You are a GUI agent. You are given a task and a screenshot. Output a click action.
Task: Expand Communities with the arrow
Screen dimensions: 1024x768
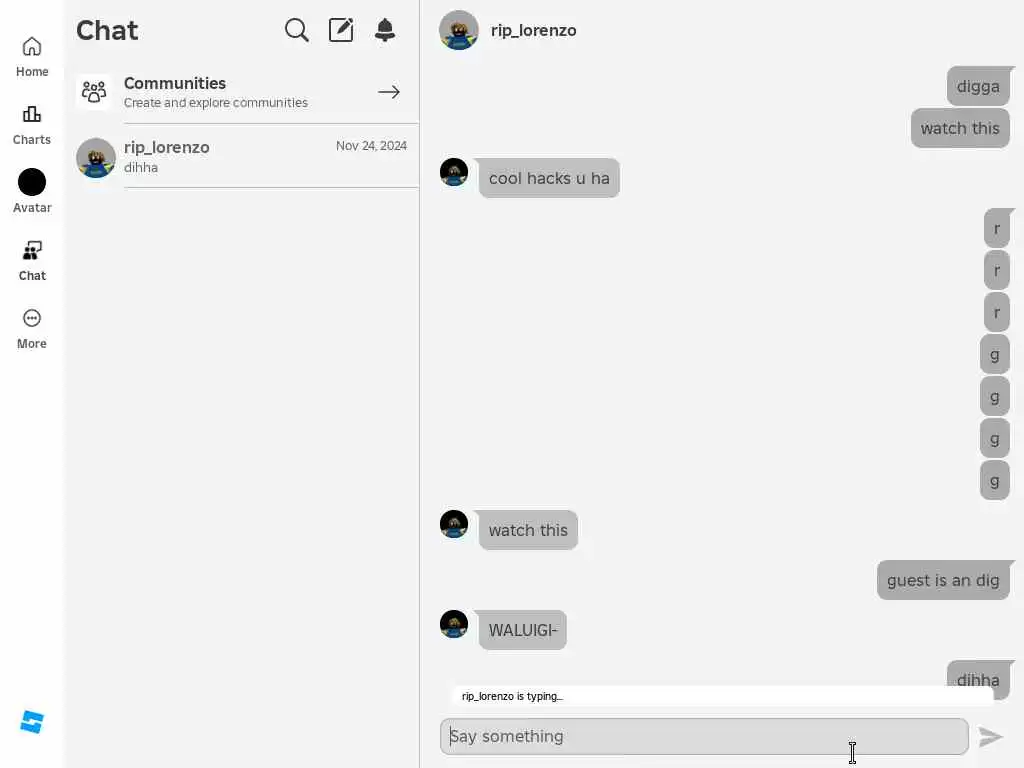pyautogui.click(x=389, y=92)
